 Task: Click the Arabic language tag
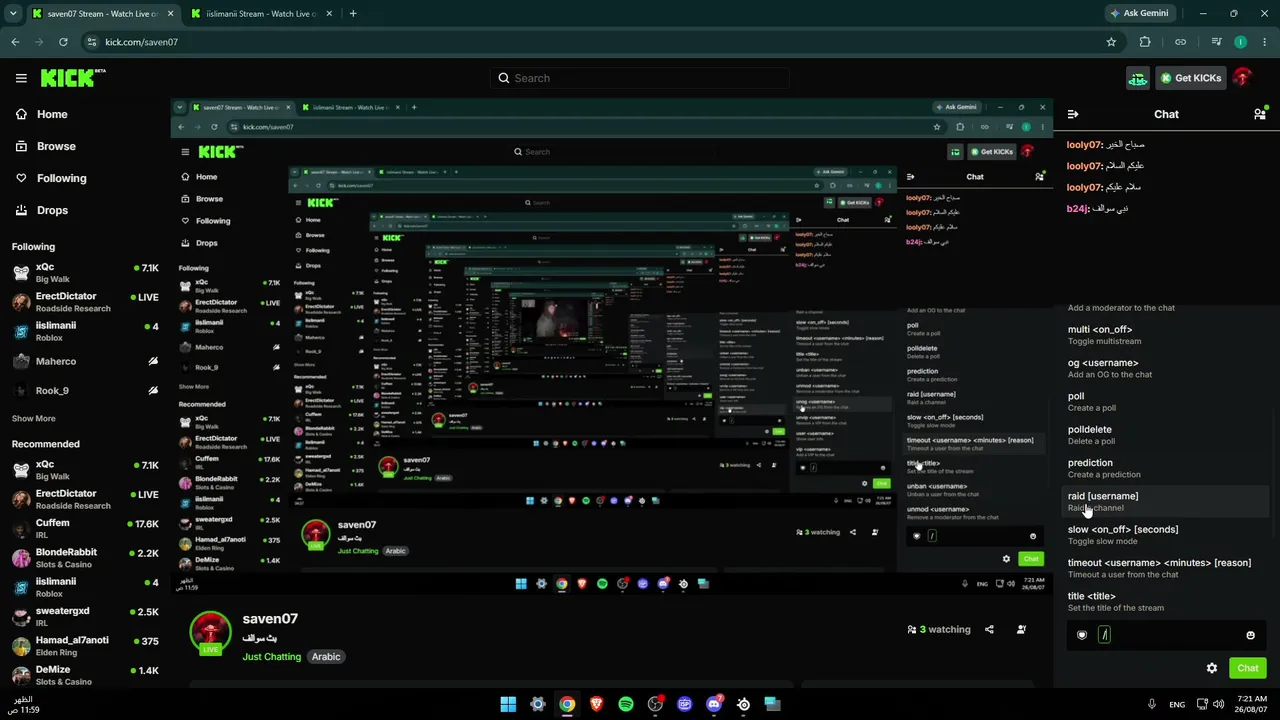[x=326, y=657]
